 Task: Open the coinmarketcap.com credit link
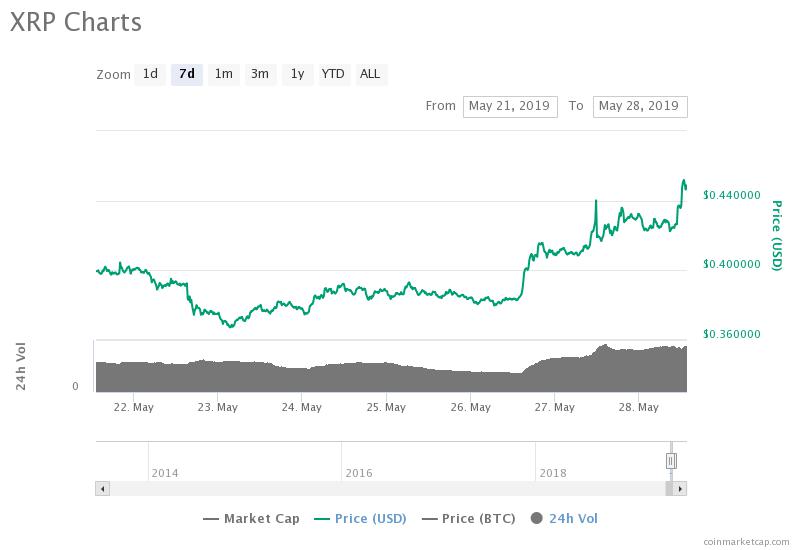click(x=746, y=542)
